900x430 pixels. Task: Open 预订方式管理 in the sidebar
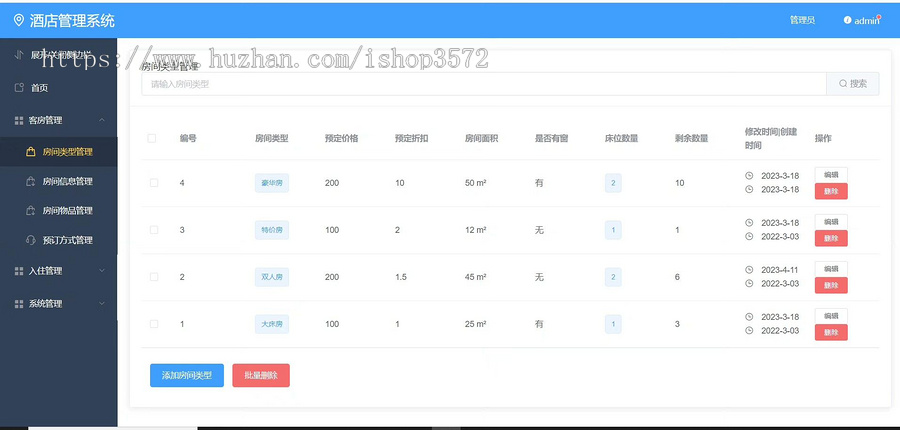(59, 240)
